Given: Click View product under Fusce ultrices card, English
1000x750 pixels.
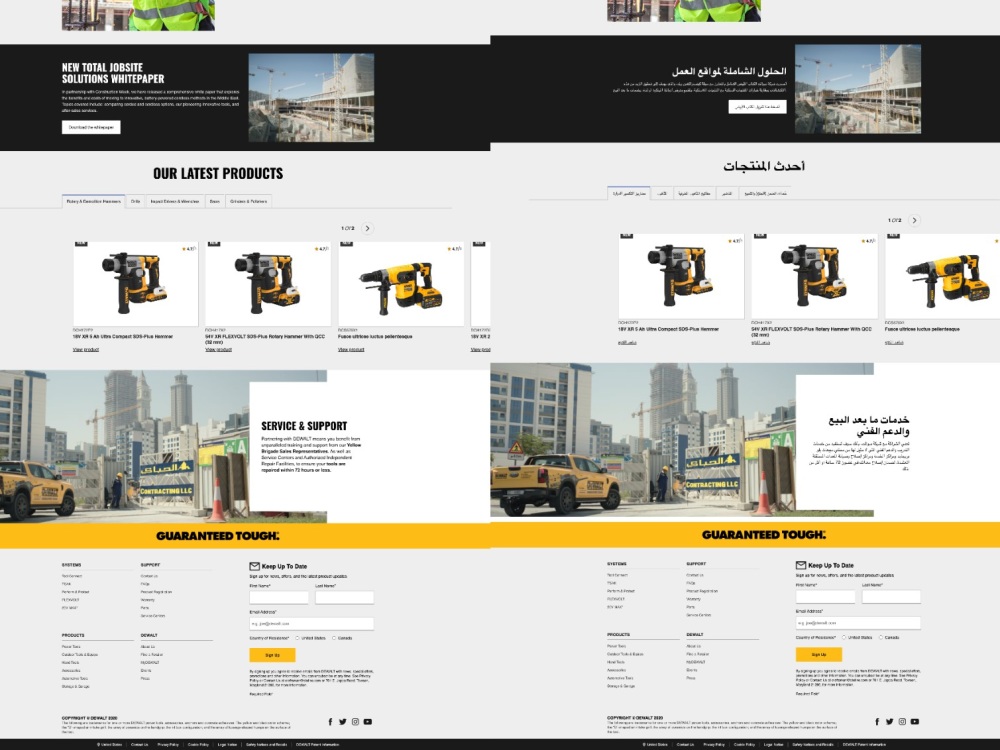Looking at the screenshot, I should pos(351,349).
